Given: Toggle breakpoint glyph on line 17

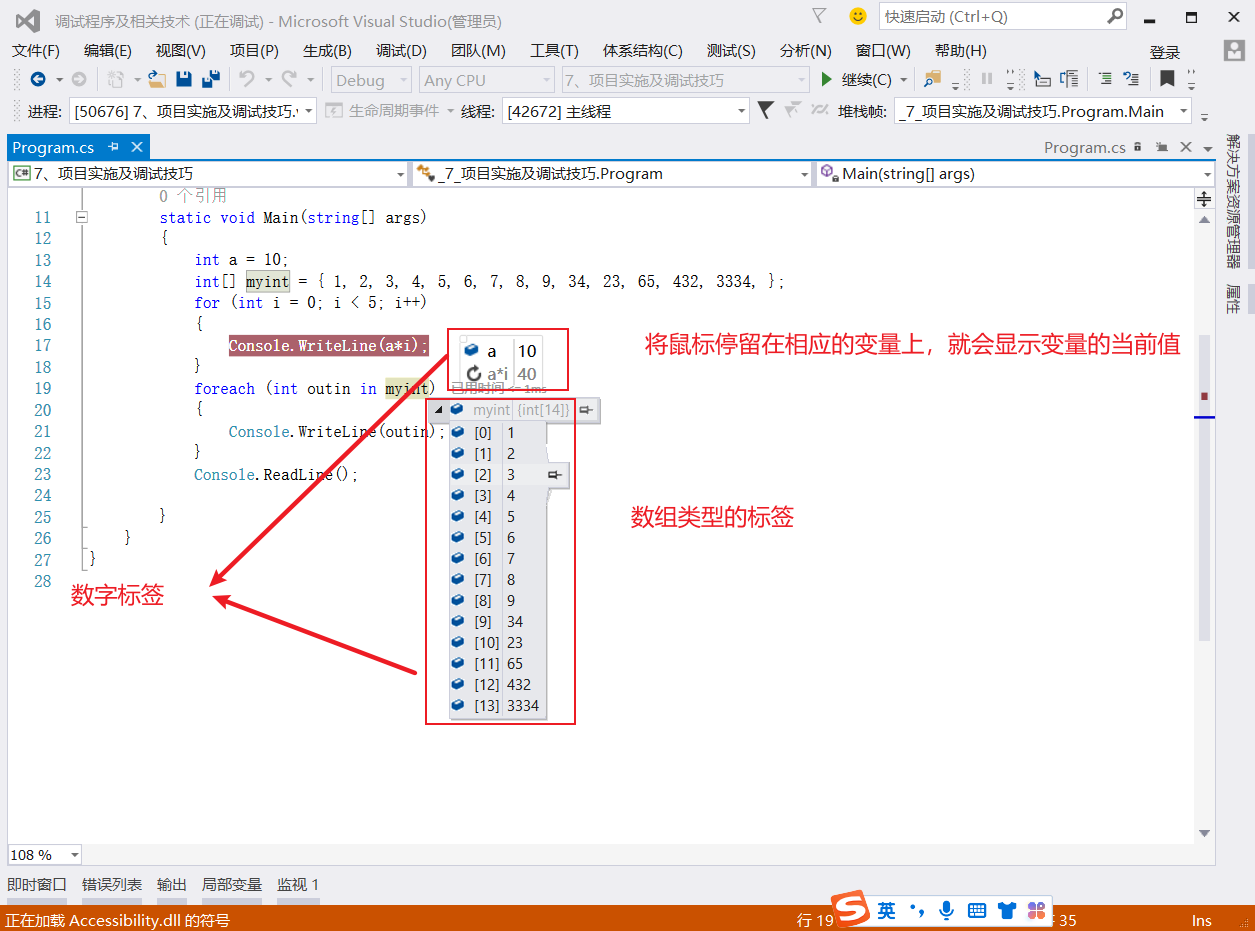Looking at the screenshot, I should pyautogui.click(x=18, y=346).
